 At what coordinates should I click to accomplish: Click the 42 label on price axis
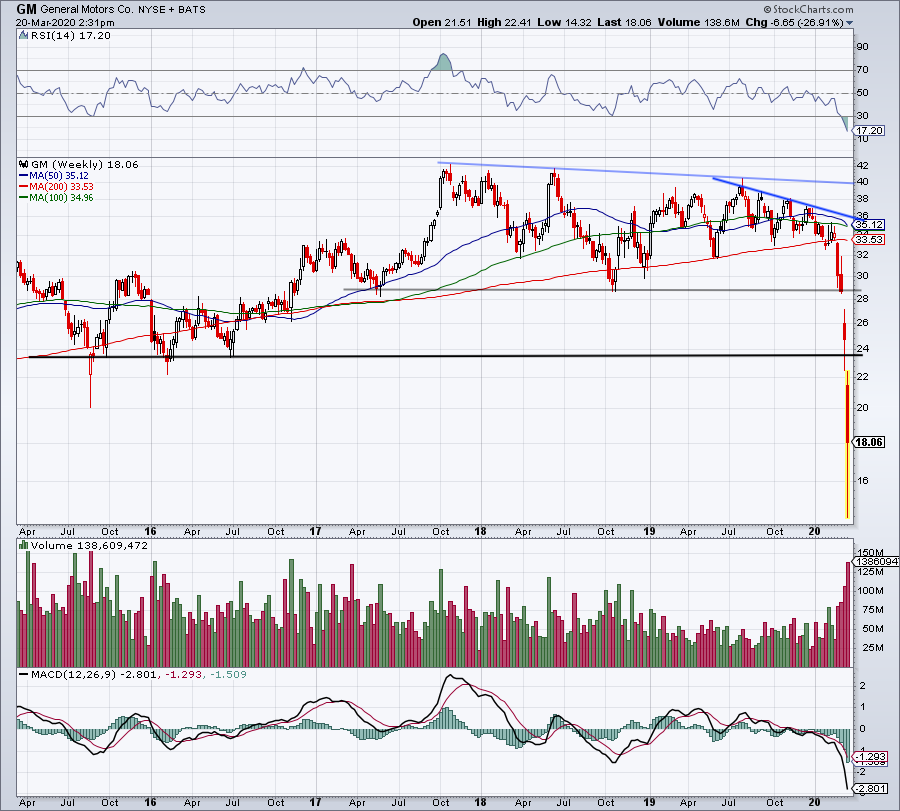pyautogui.click(x=863, y=166)
